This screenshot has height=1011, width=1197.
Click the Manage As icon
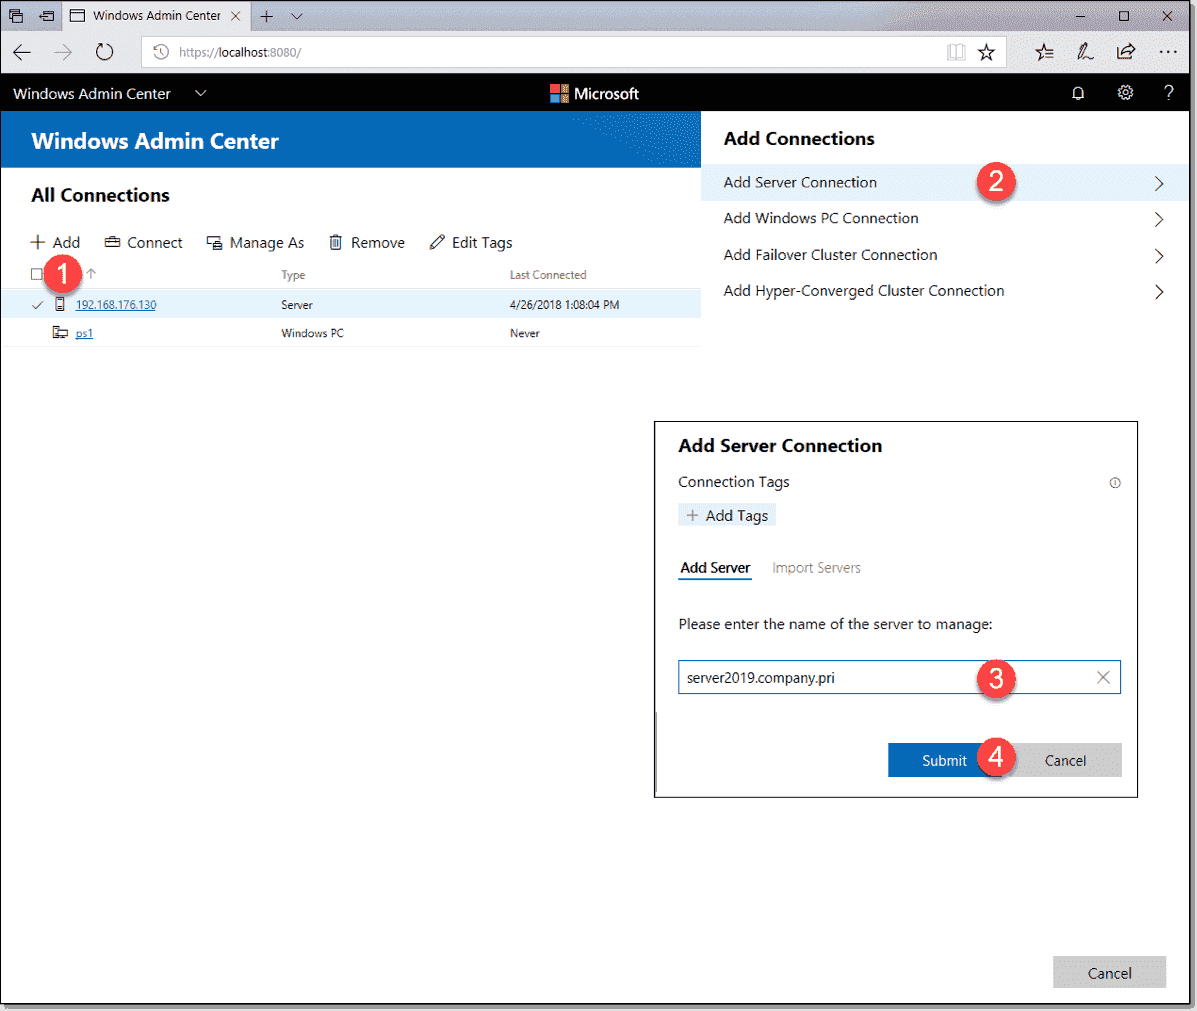[x=214, y=242]
